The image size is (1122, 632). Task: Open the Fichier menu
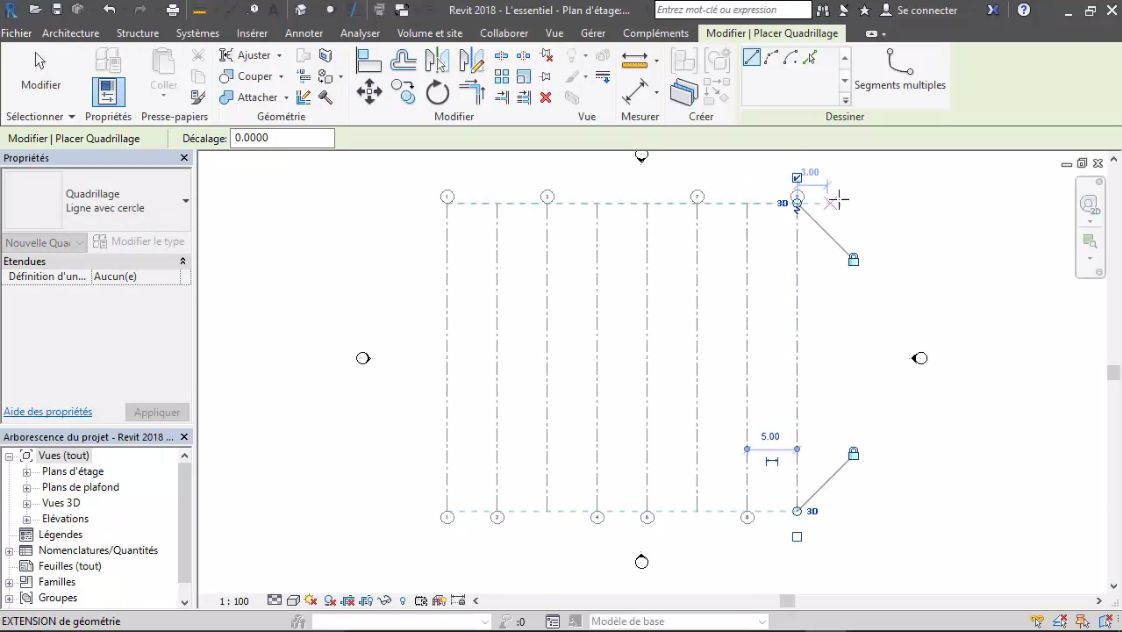coord(16,33)
